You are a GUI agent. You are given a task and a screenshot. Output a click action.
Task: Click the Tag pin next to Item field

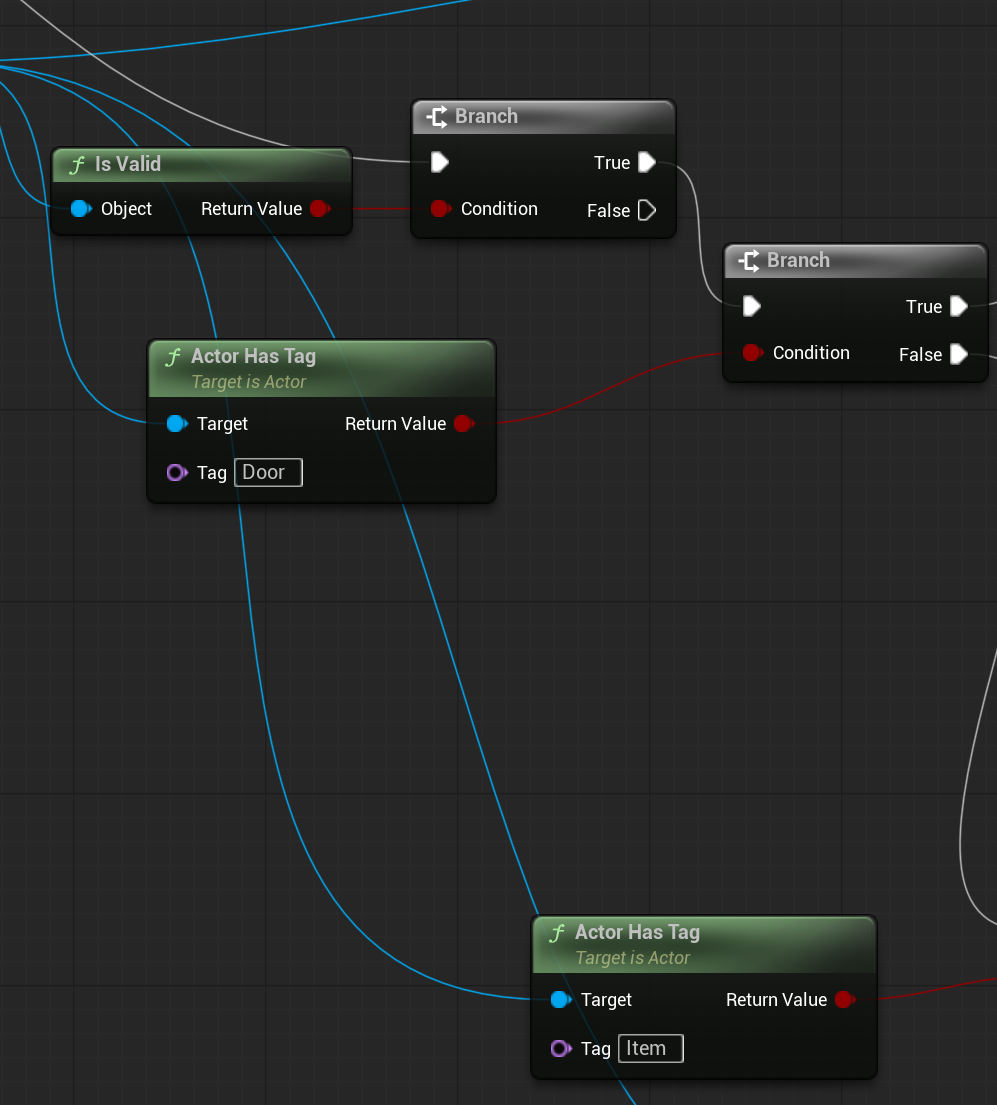coord(561,1048)
